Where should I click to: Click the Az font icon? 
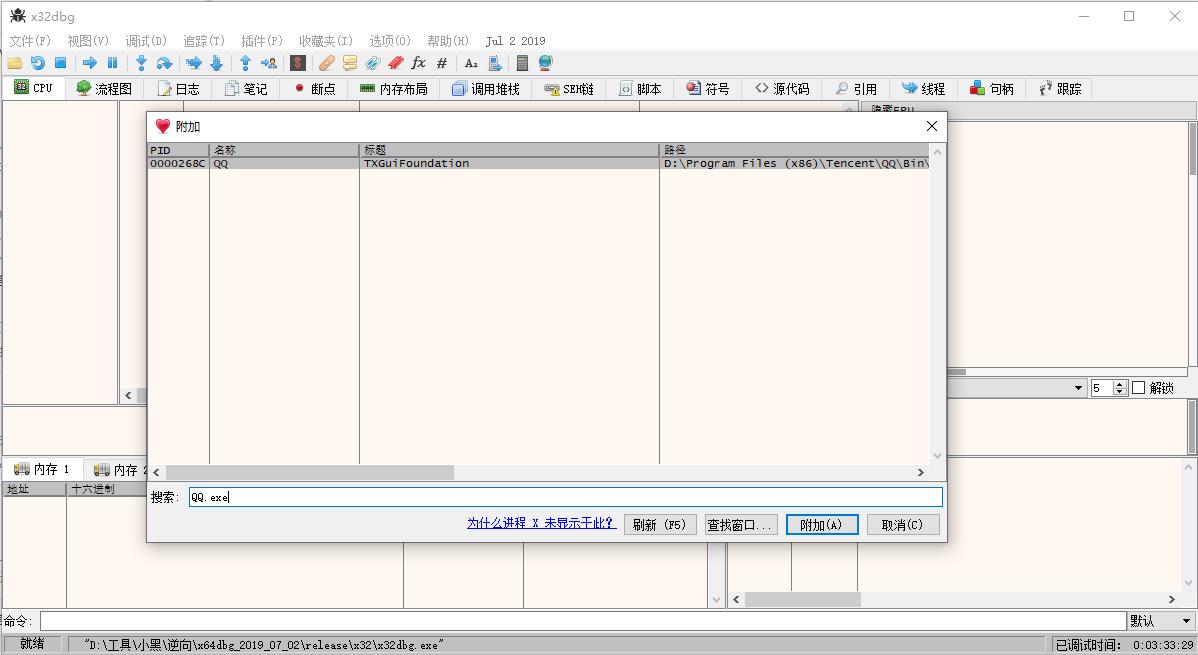tap(470, 62)
